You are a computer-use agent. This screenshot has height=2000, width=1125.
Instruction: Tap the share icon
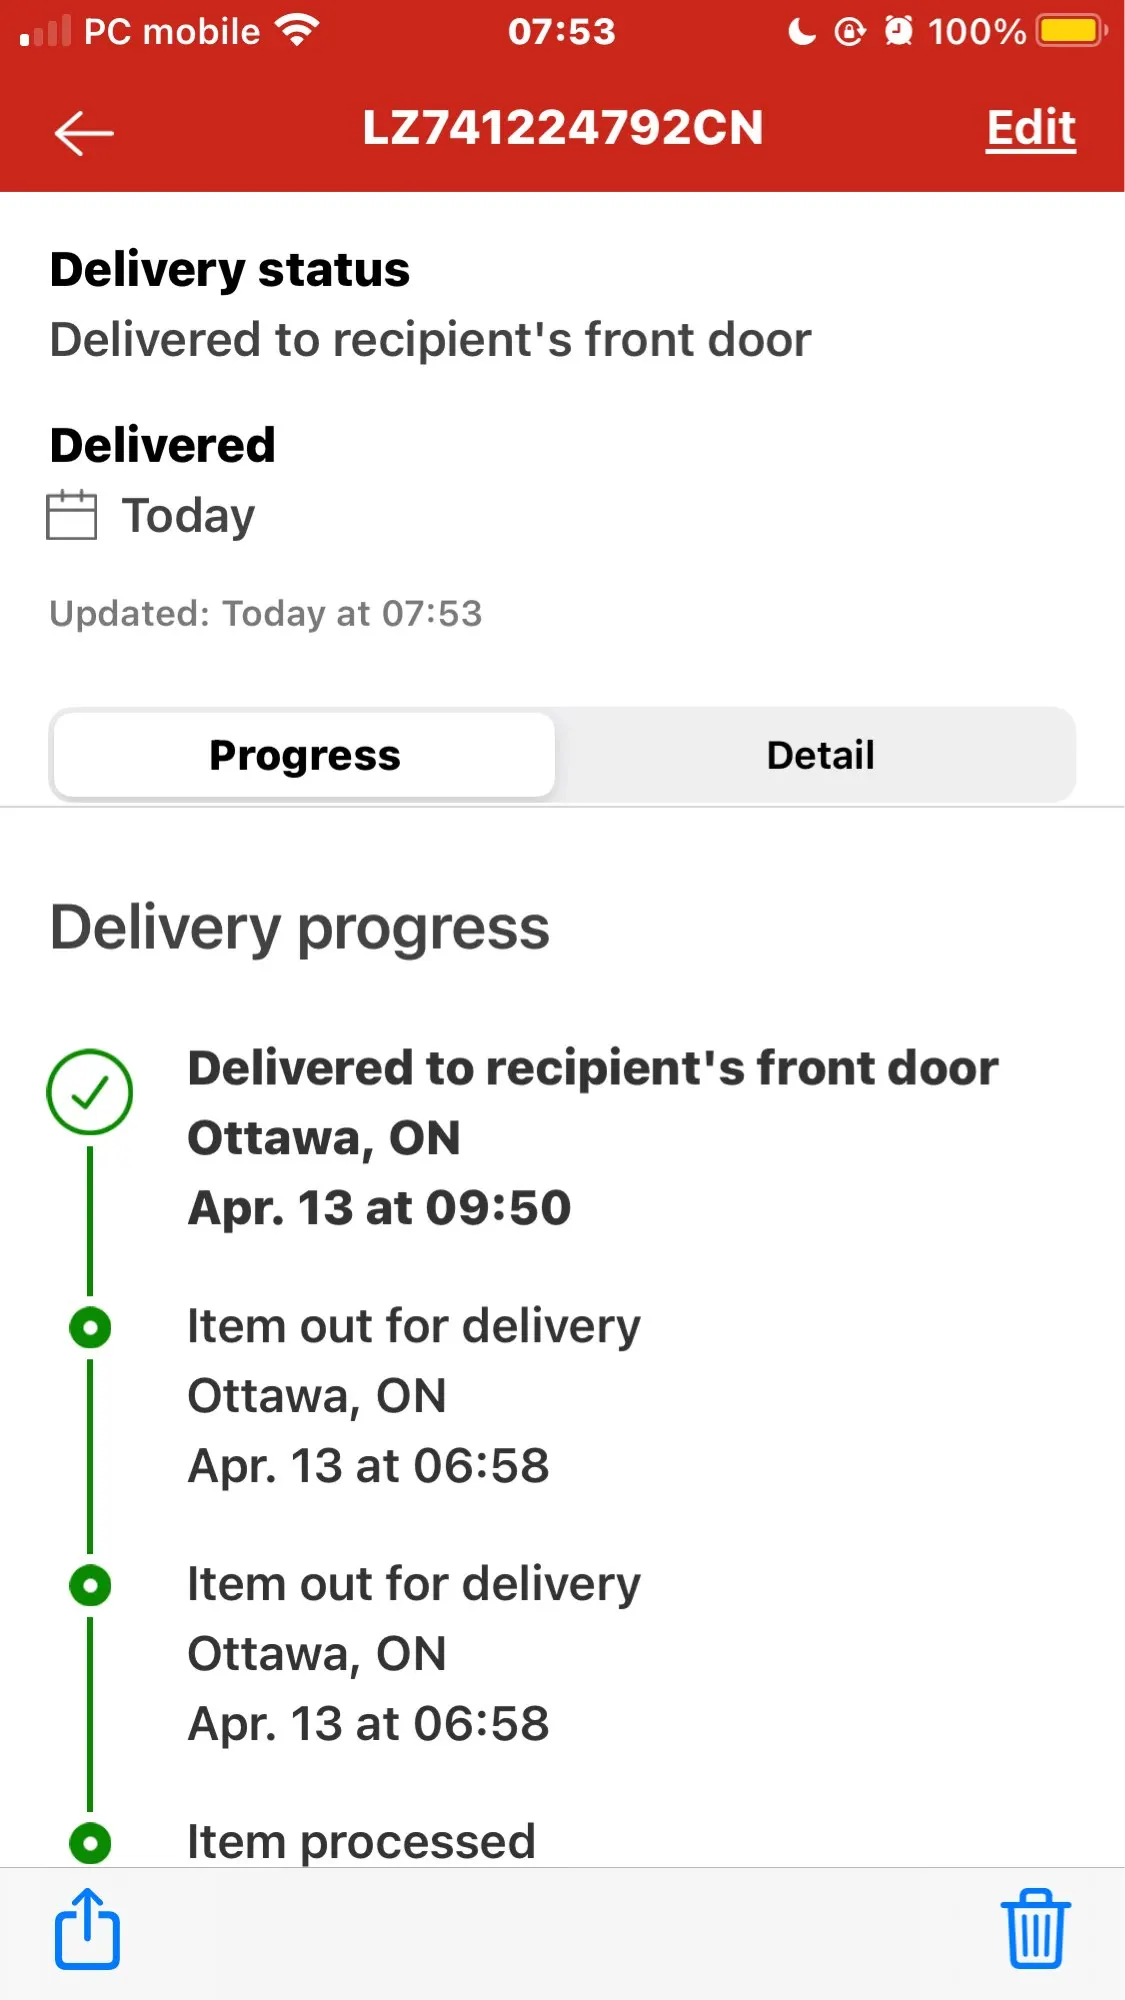point(87,1929)
